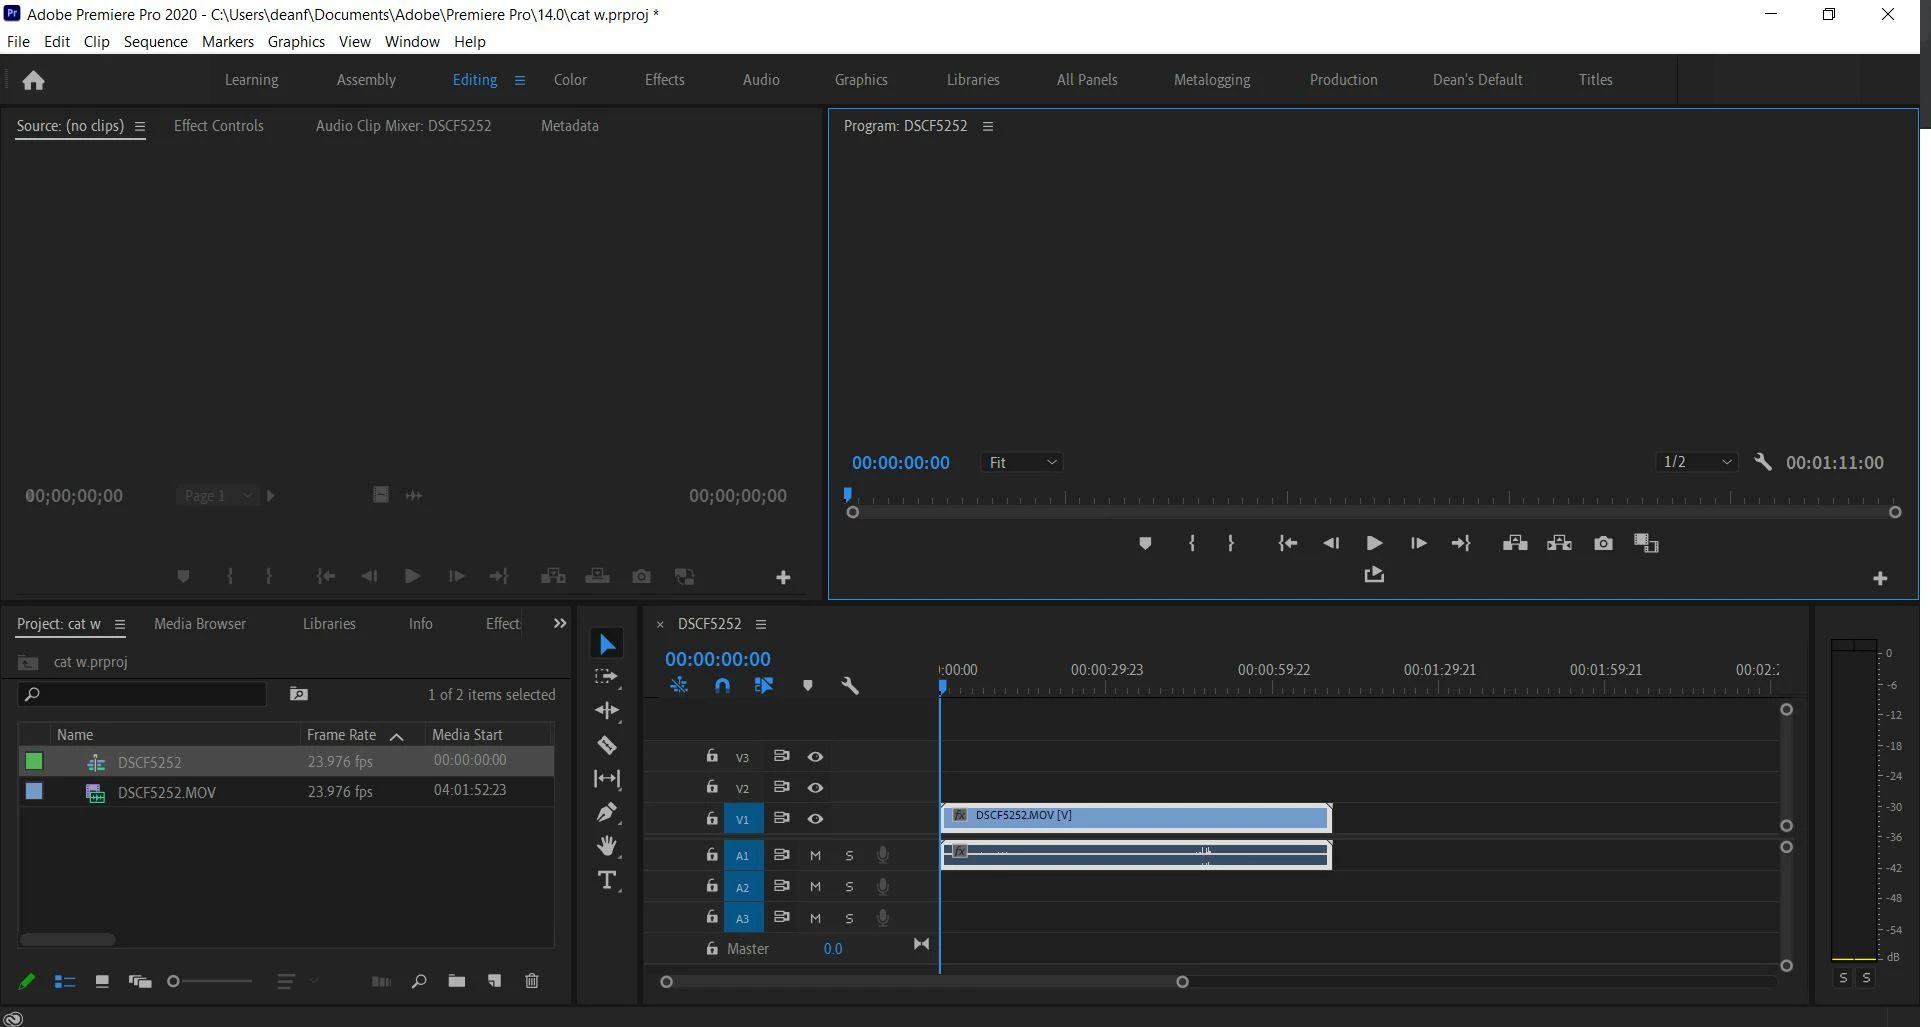Toggle track lock on V1
1931x1027 pixels.
point(712,818)
